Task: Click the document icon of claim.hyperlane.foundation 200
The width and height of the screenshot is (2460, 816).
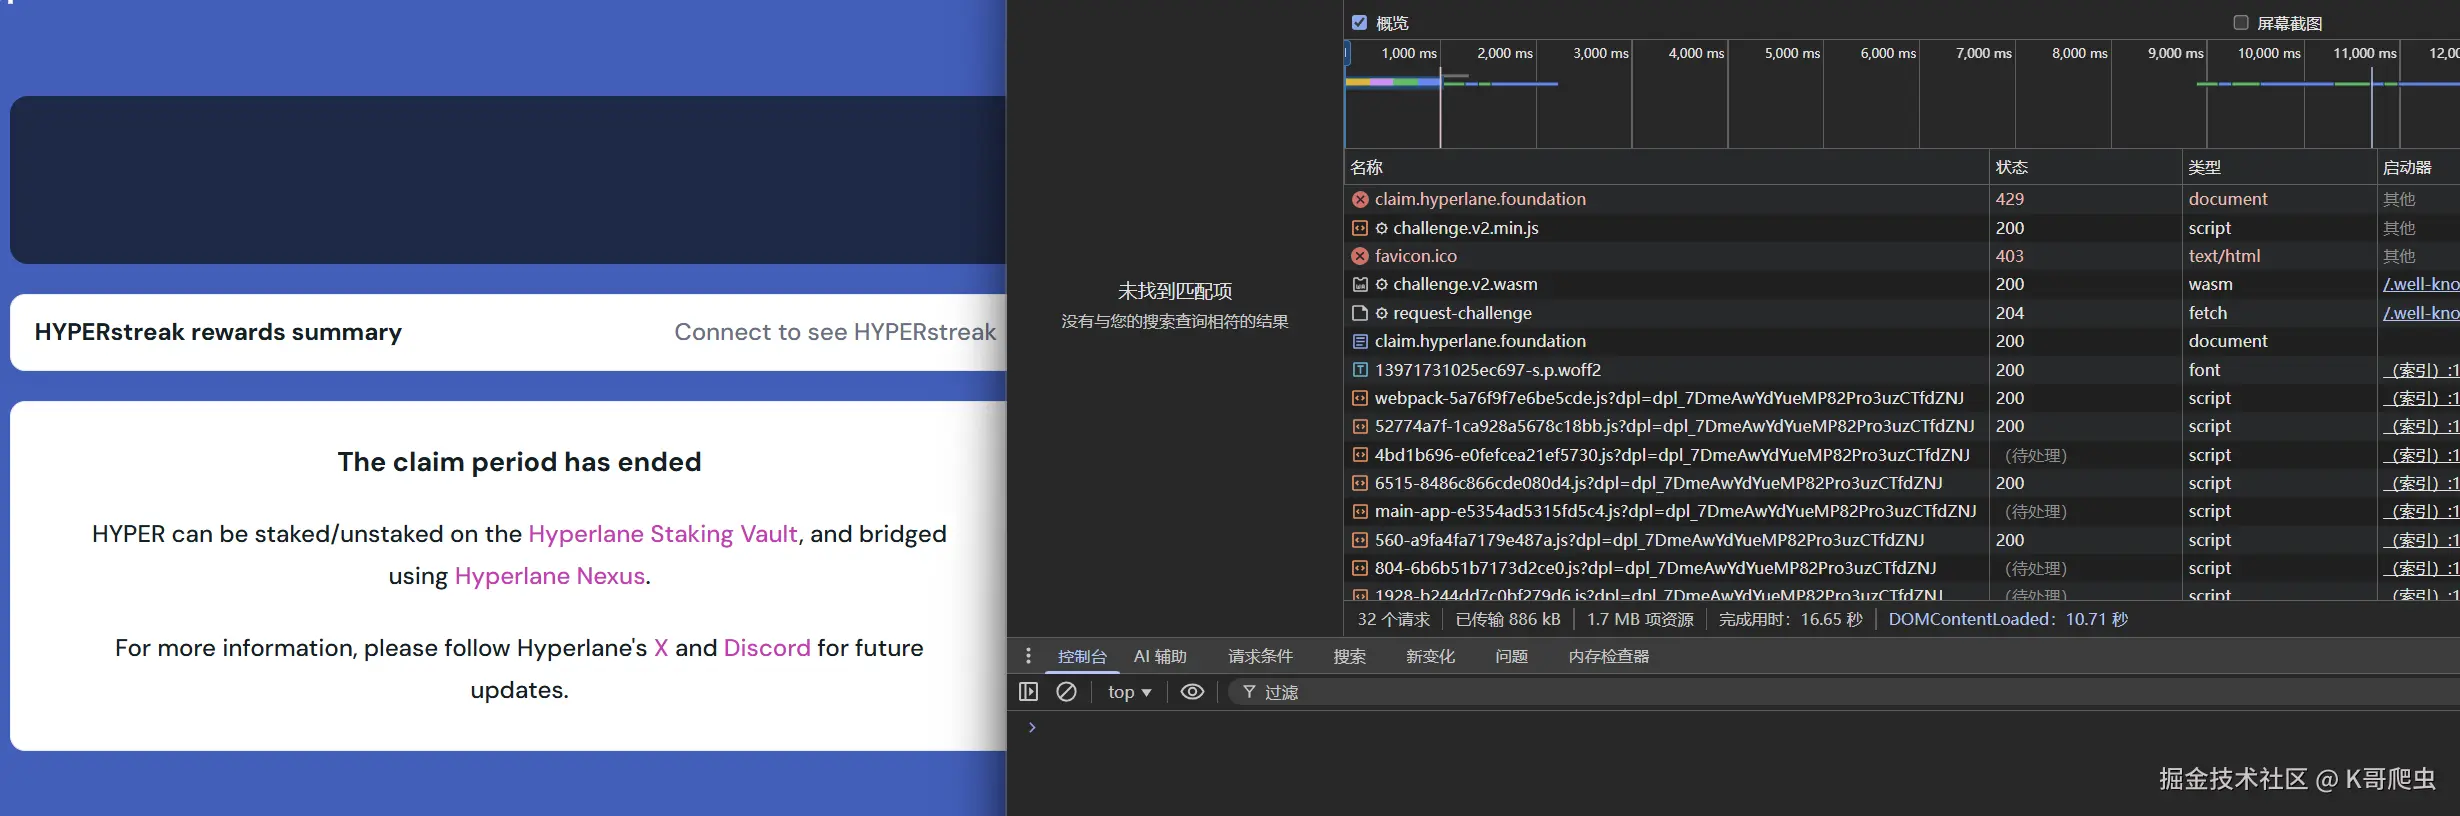Action: (x=1360, y=341)
